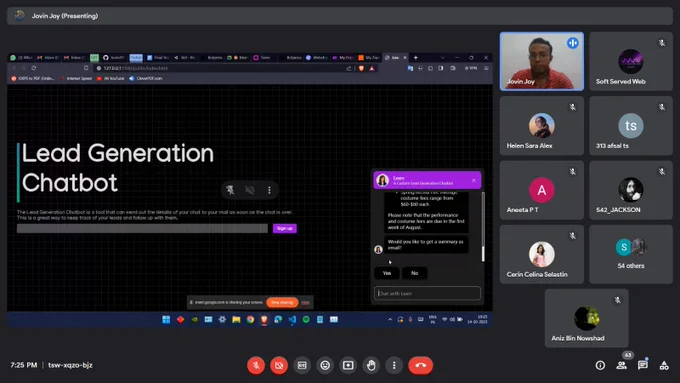Select Jovin Joy's video tile
This screenshot has height=383, width=680.
click(x=542, y=61)
